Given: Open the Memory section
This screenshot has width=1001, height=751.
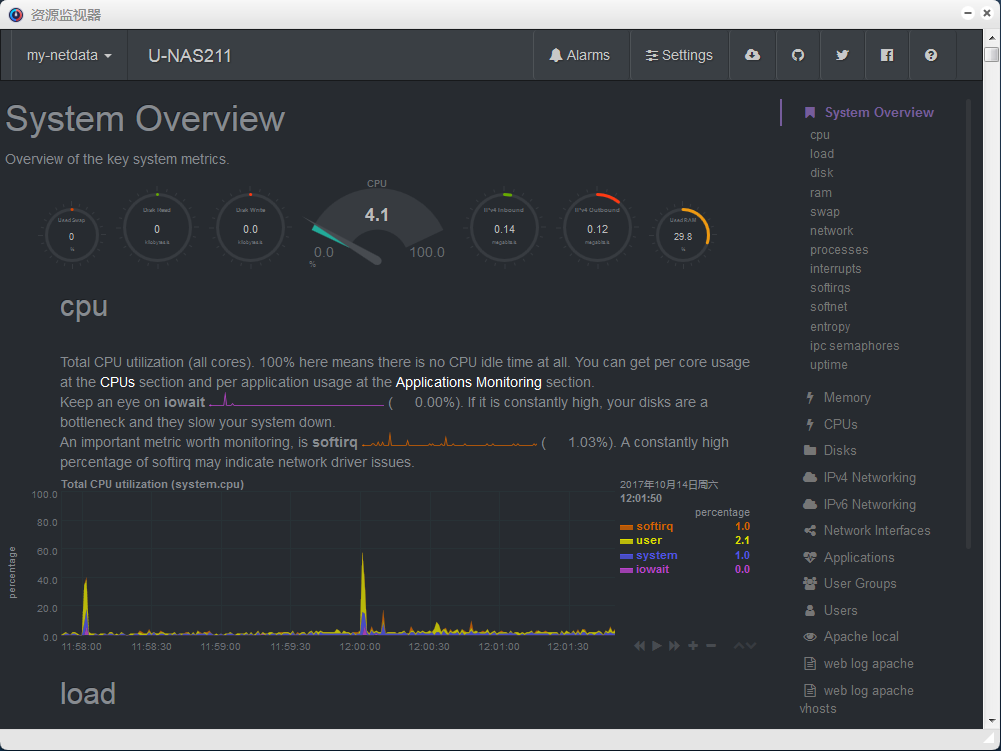Looking at the screenshot, I should coord(838,398).
